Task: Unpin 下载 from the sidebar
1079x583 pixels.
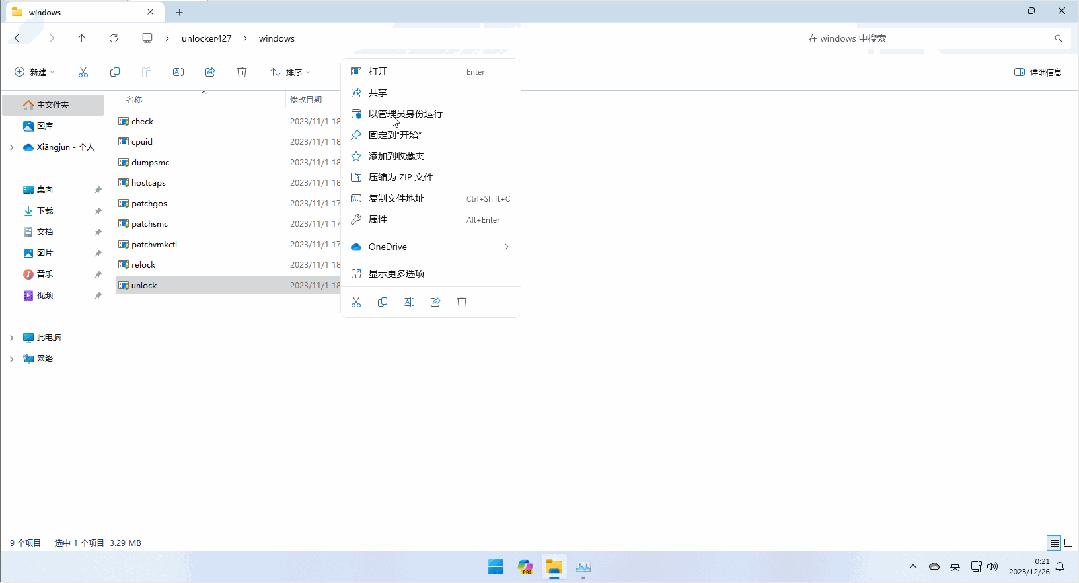Action: (x=97, y=211)
